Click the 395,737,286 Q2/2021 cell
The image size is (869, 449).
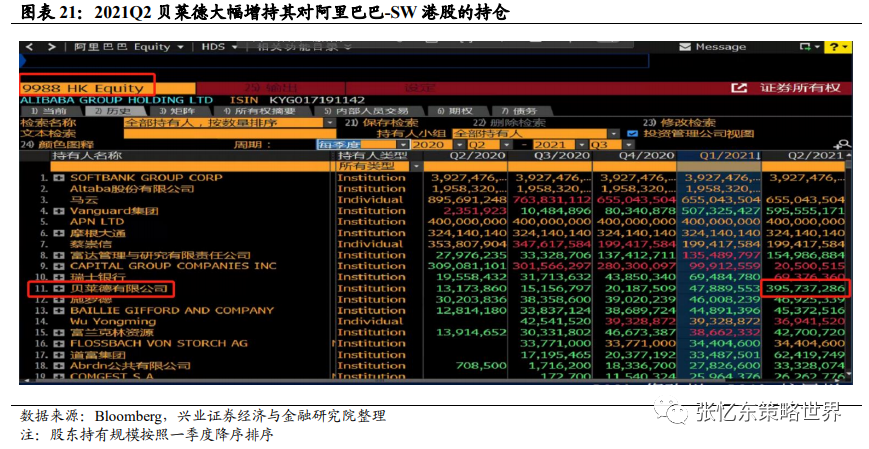tap(805, 289)
